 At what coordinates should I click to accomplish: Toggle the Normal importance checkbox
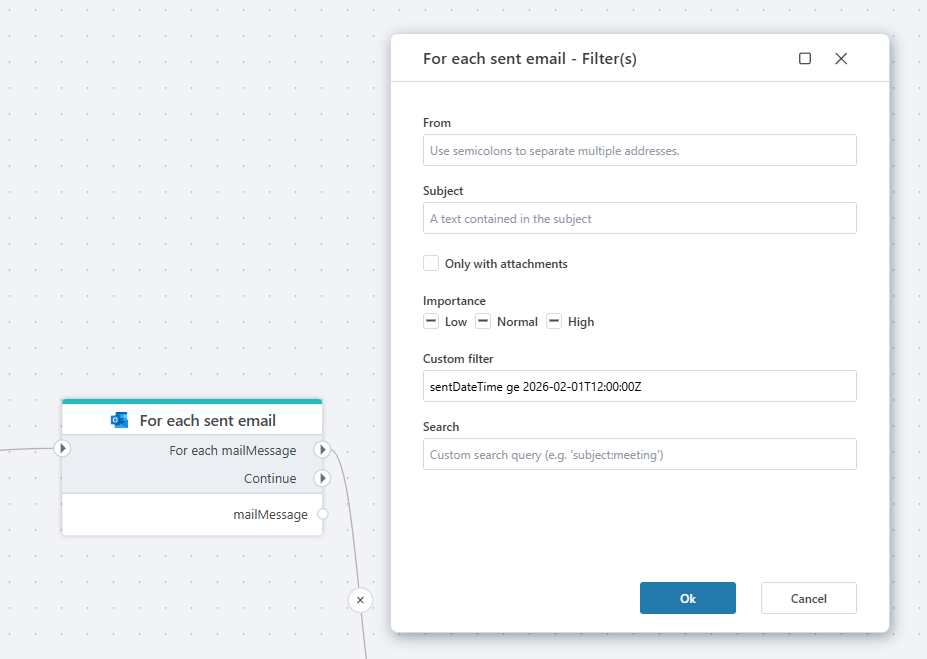point(483,321)
